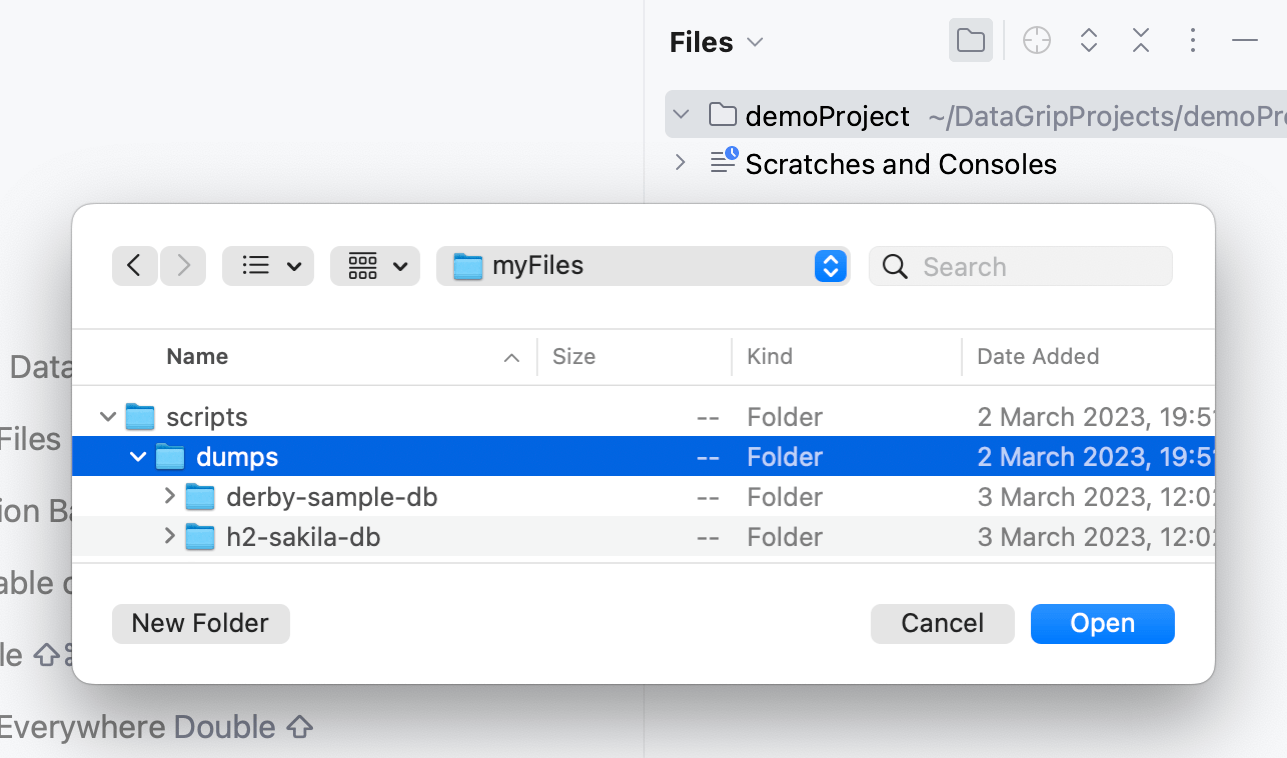This screenshot has width=1287, height=758.
Task: Collapse the demoProject tree node
Action: tap(681, 114)
